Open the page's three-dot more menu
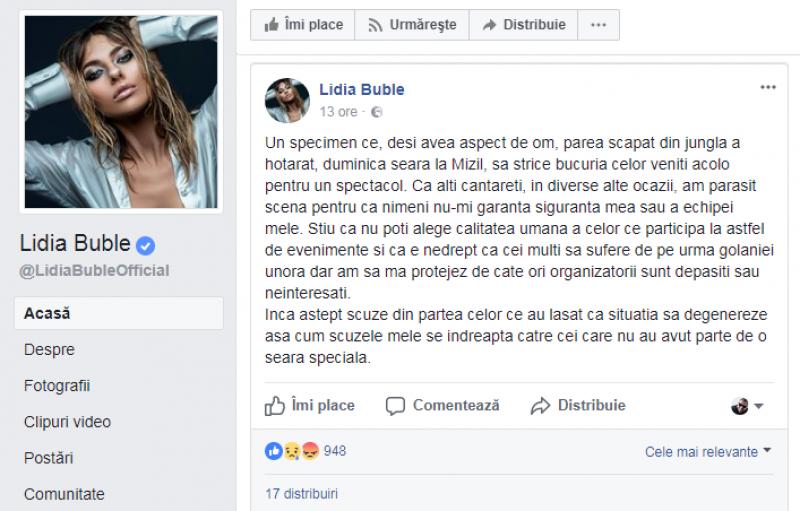 [598, 24]
